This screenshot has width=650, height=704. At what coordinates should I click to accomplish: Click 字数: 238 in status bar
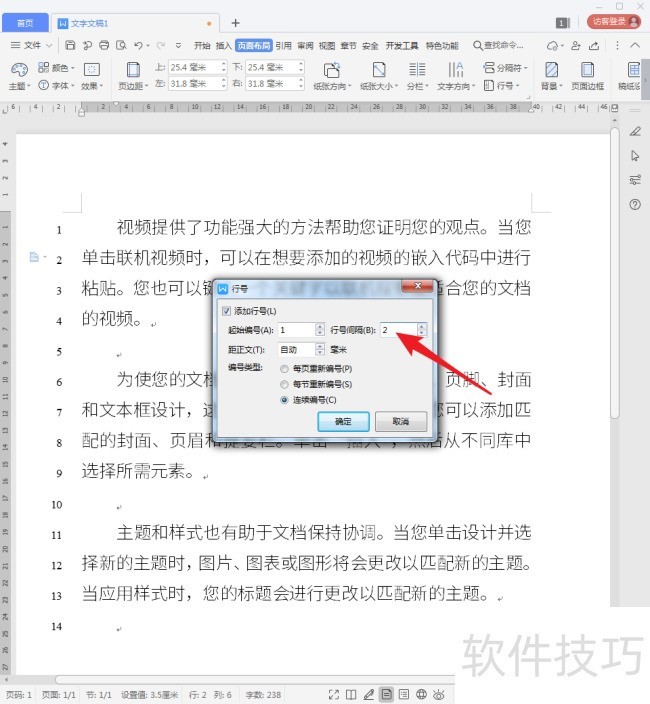263,695
